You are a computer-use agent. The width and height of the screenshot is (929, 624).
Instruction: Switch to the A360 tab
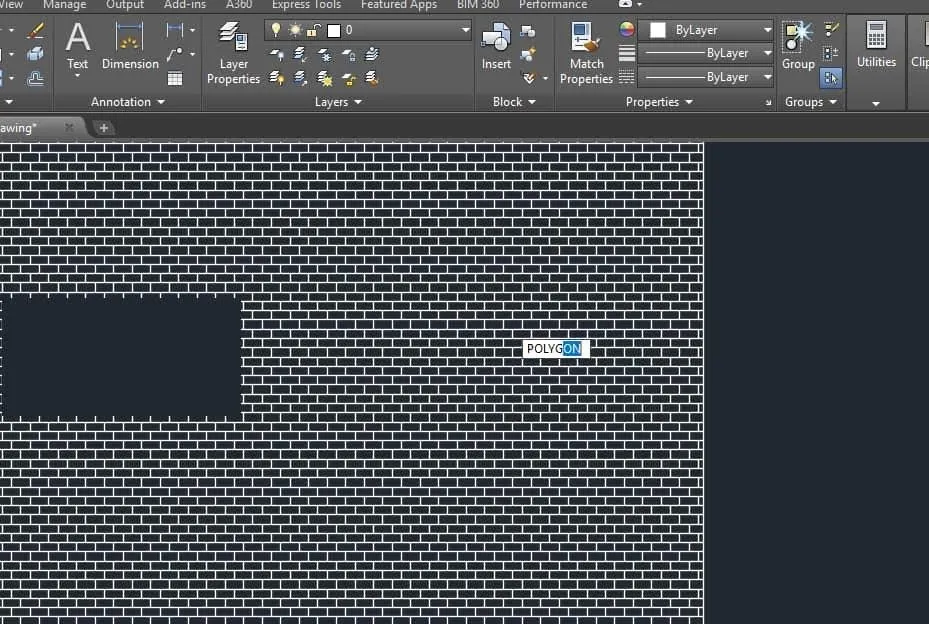click(239, 5)
